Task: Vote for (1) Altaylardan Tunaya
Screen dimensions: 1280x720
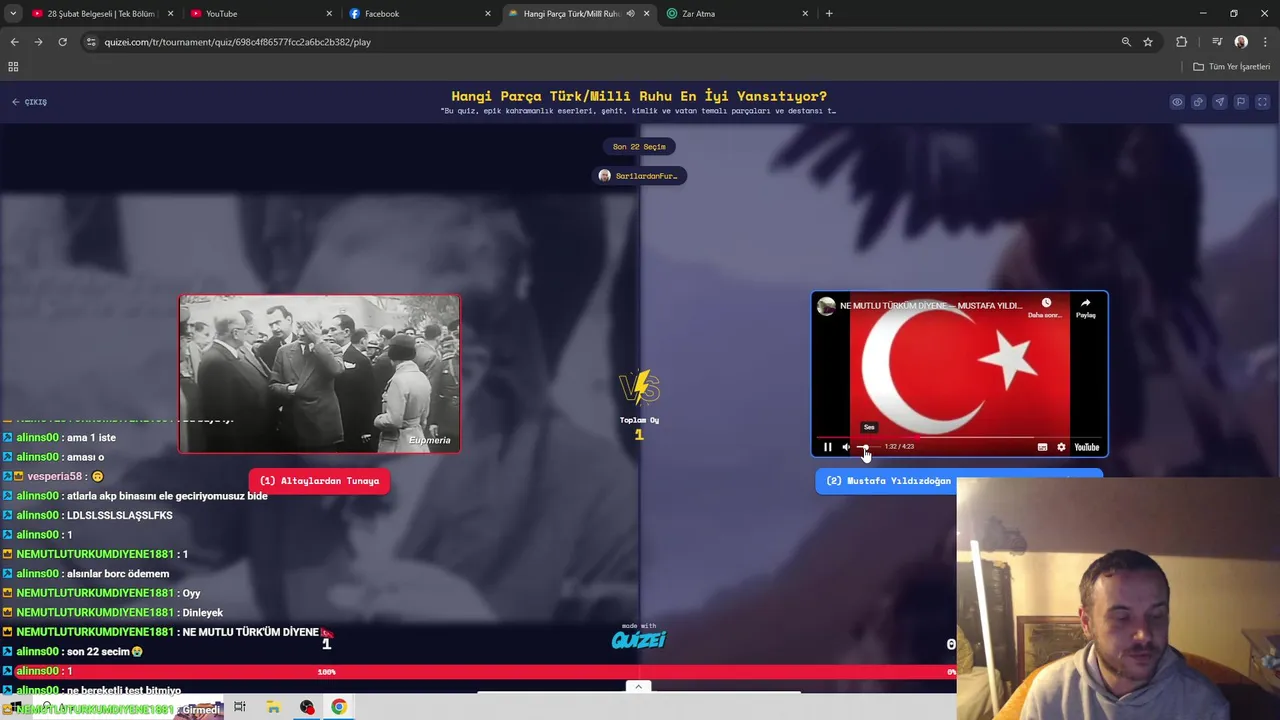Action: [x=319, y=481]
